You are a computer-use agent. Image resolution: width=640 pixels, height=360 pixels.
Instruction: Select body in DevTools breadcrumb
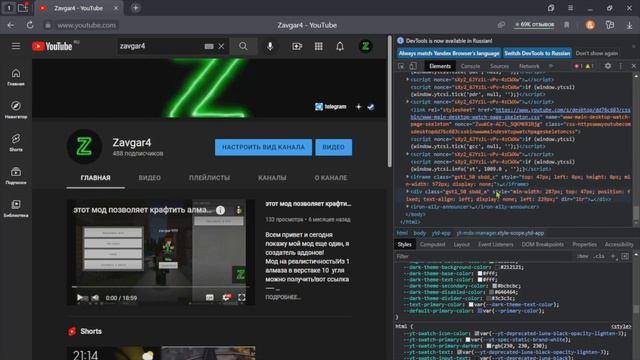tap(419, 233)
